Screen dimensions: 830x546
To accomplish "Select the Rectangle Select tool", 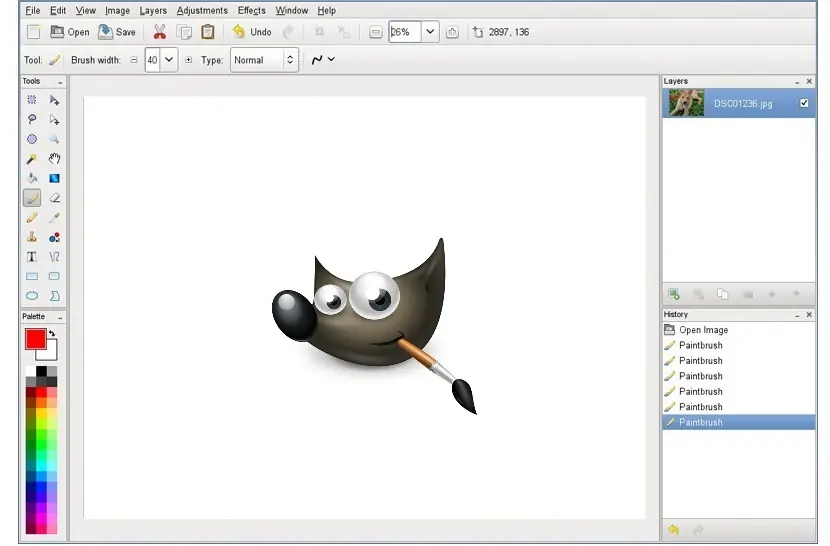I will (x=32, y=100).
